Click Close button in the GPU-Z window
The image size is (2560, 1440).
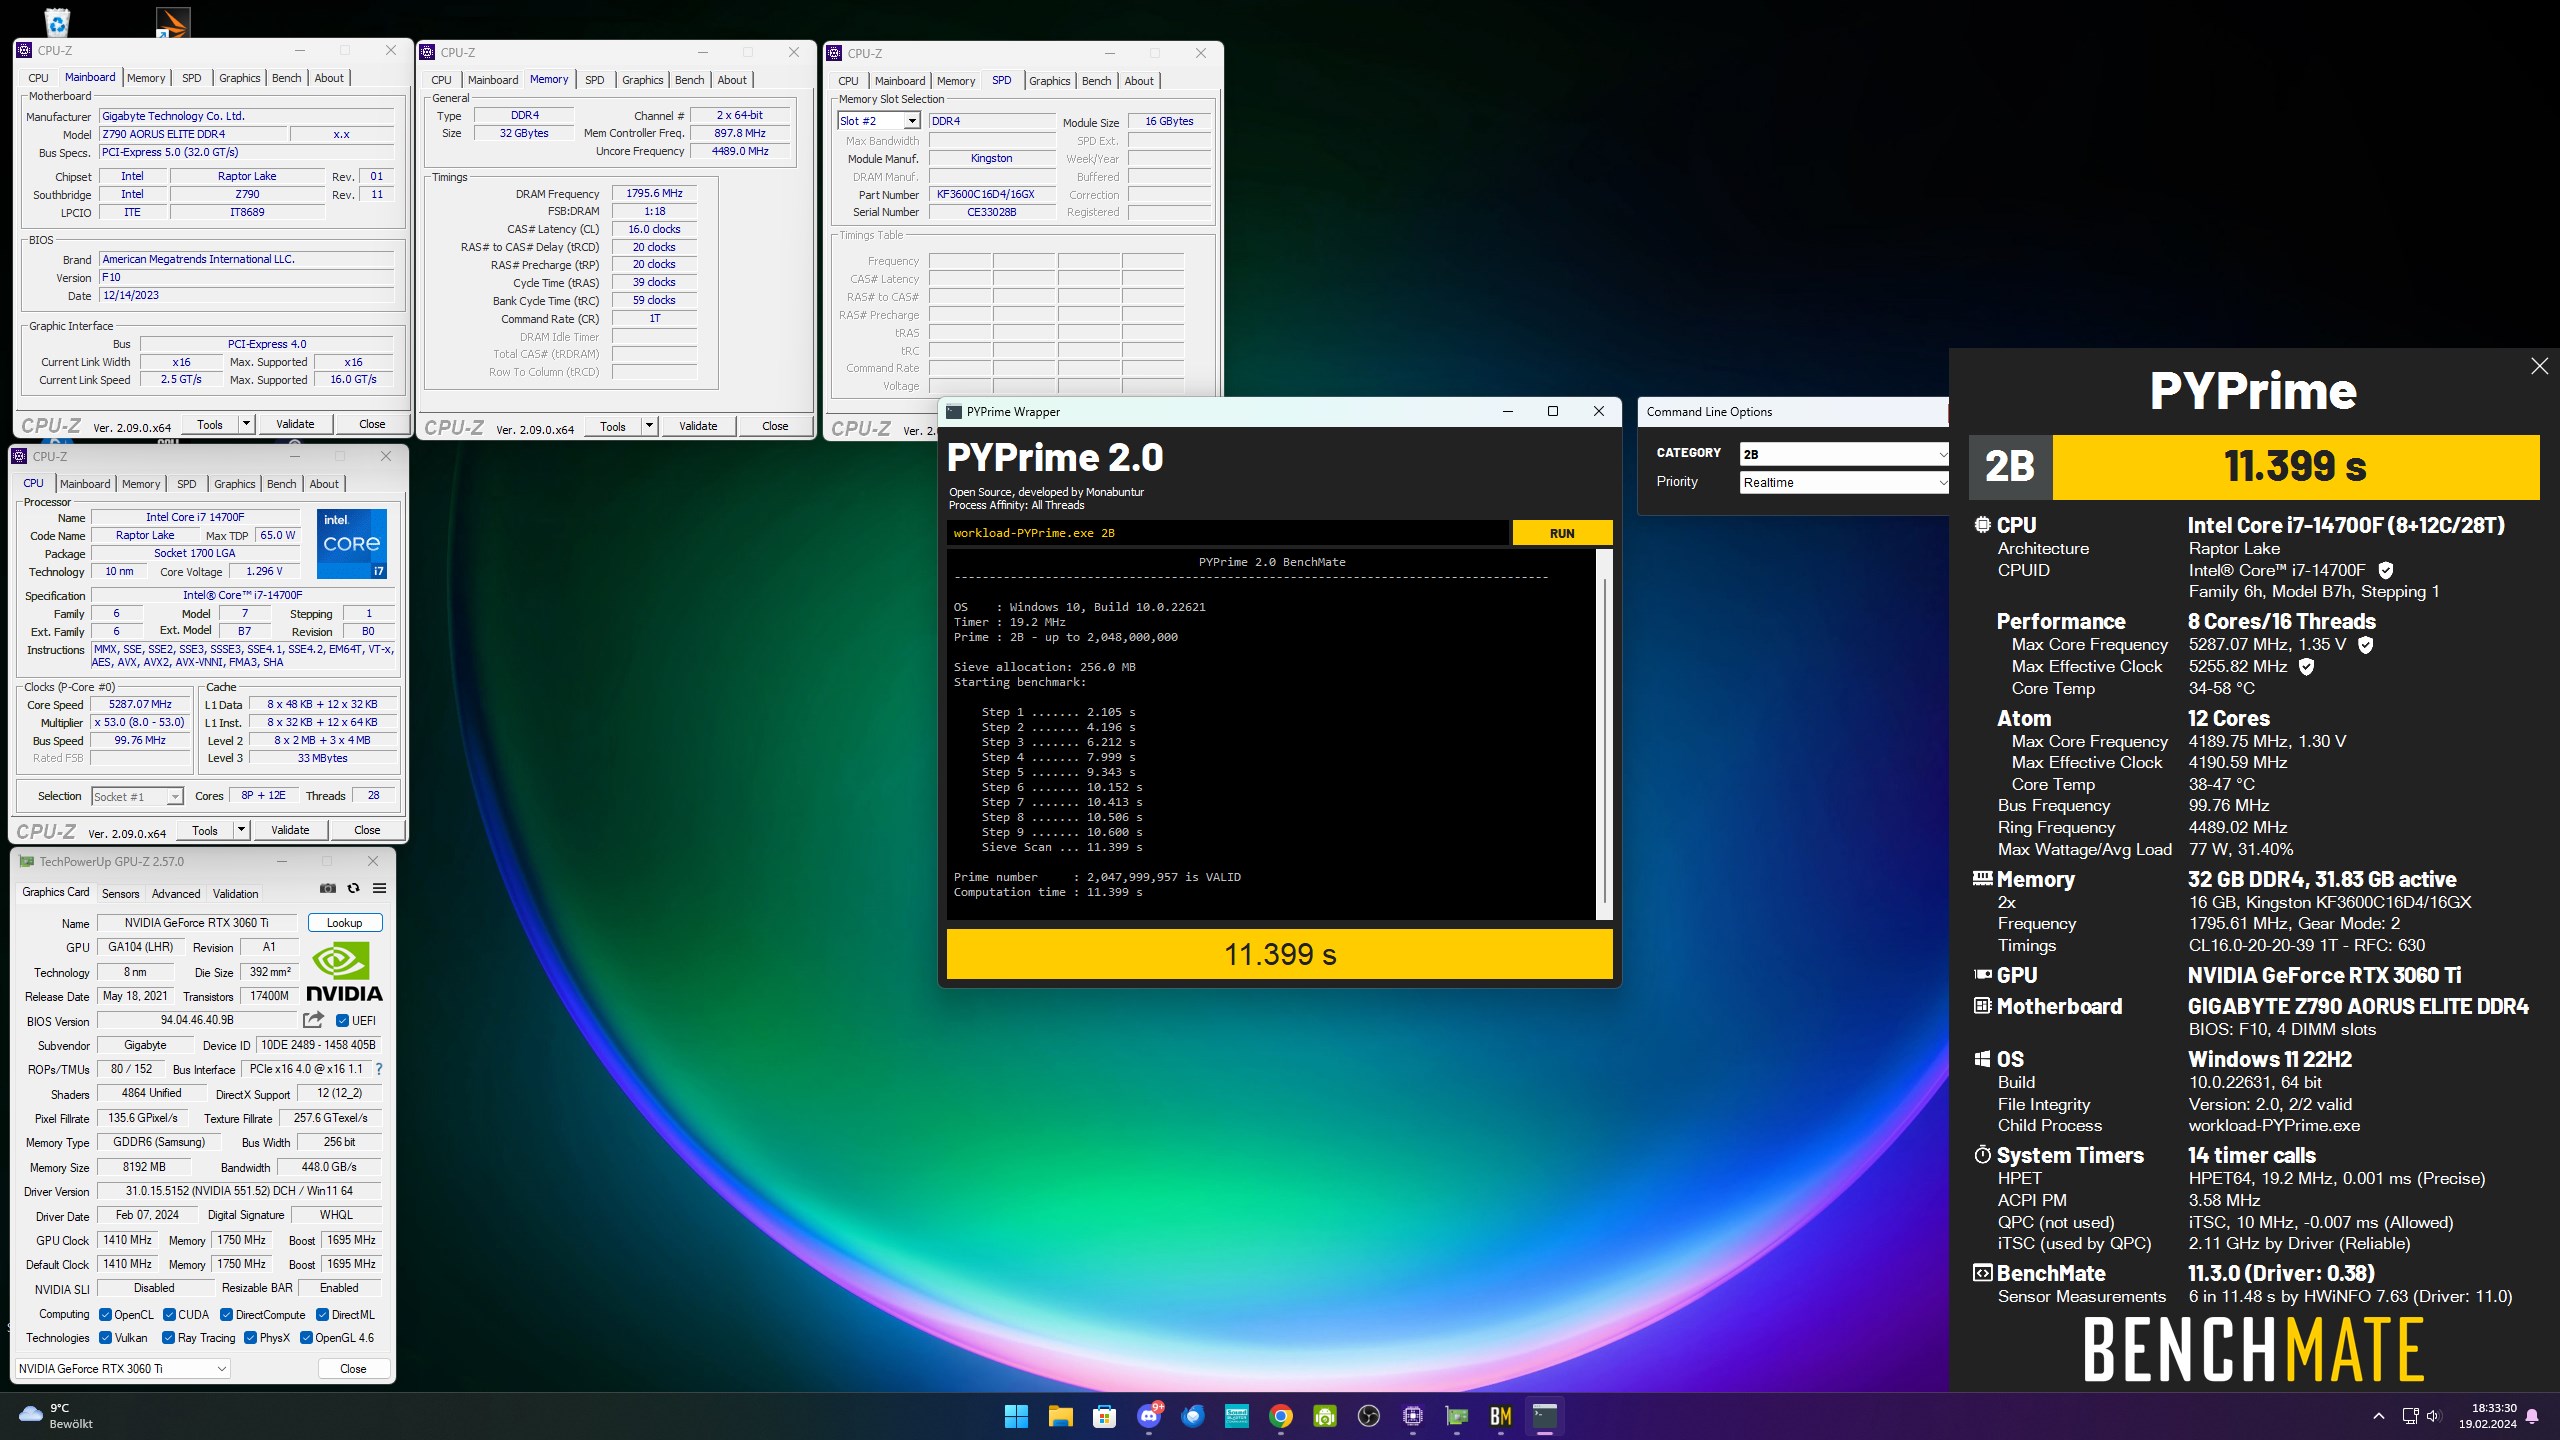[353, 1369]
